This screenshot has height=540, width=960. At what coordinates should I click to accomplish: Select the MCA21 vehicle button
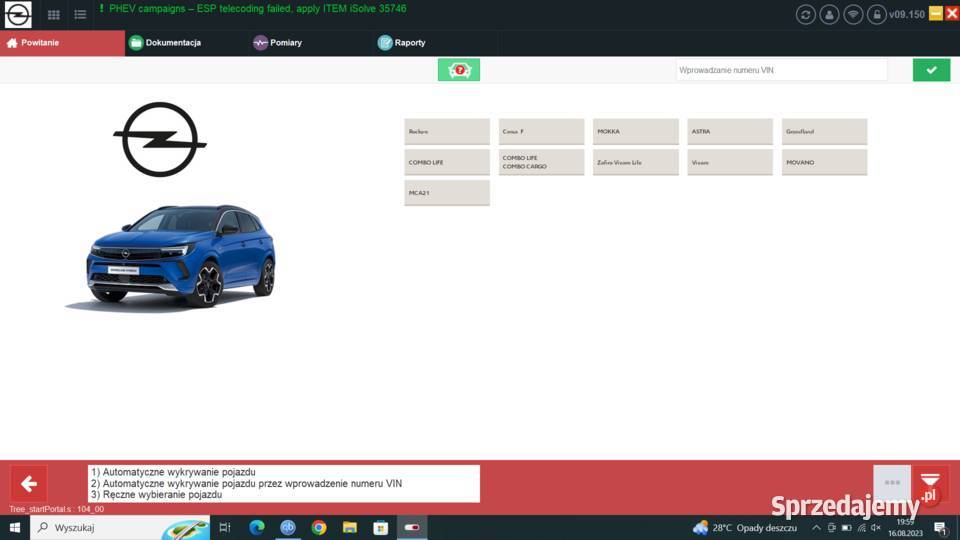click(447, 193)
